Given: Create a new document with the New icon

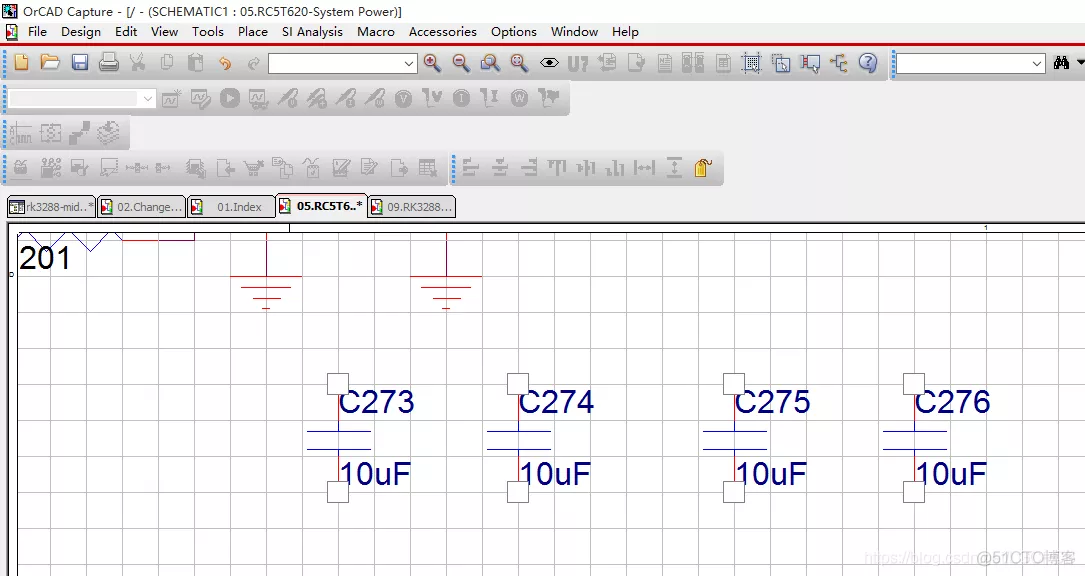Looking at the screenshot, I should pyautogui.click(x=21, y=62).
